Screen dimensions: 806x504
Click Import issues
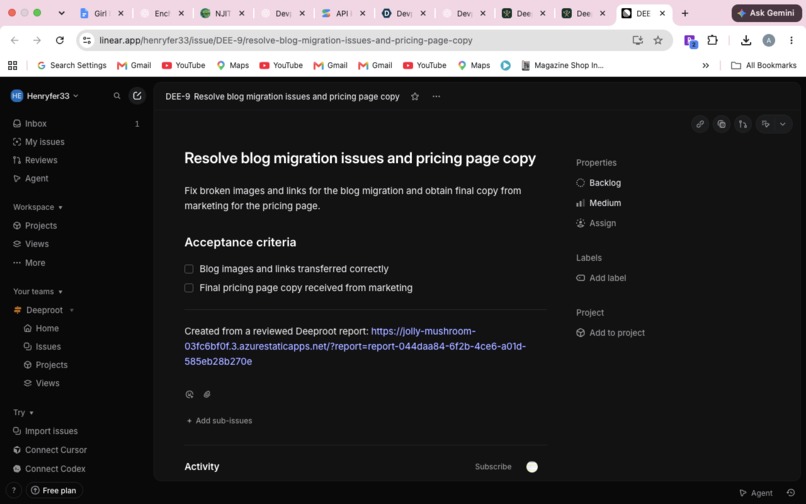coord(76,431)
